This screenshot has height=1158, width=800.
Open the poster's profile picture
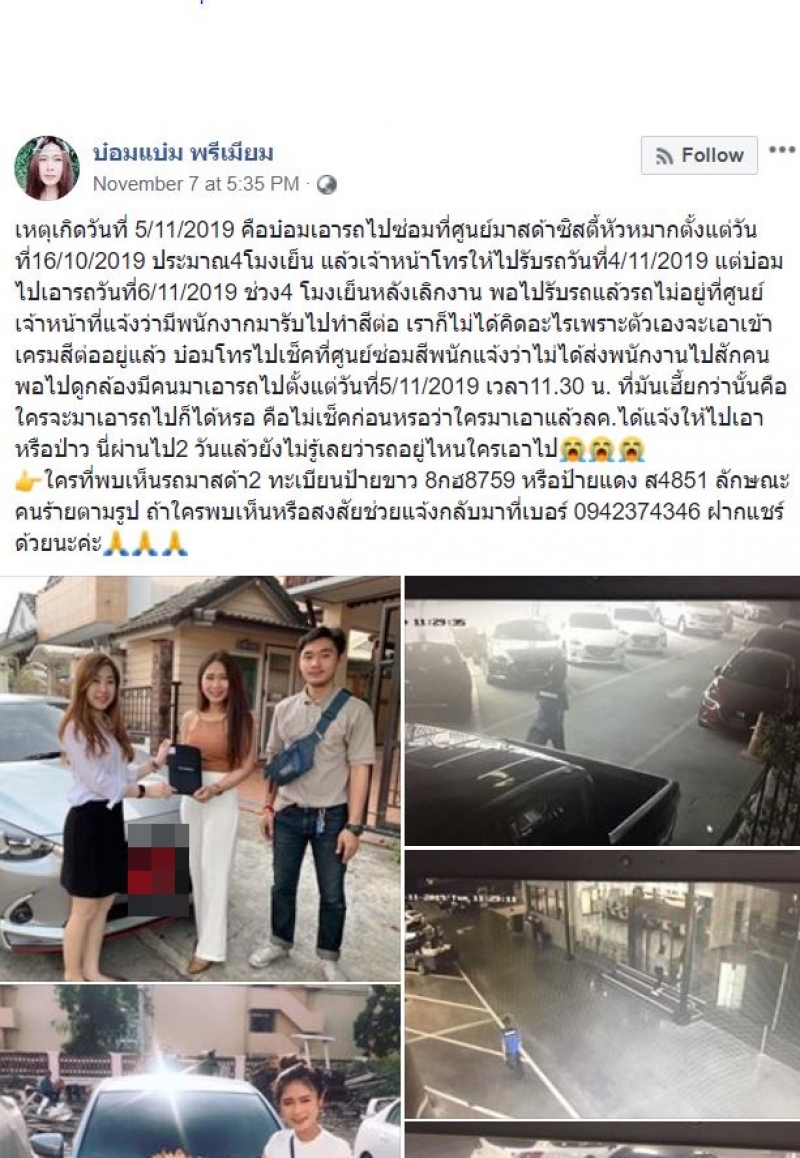[x=47, y=168]
